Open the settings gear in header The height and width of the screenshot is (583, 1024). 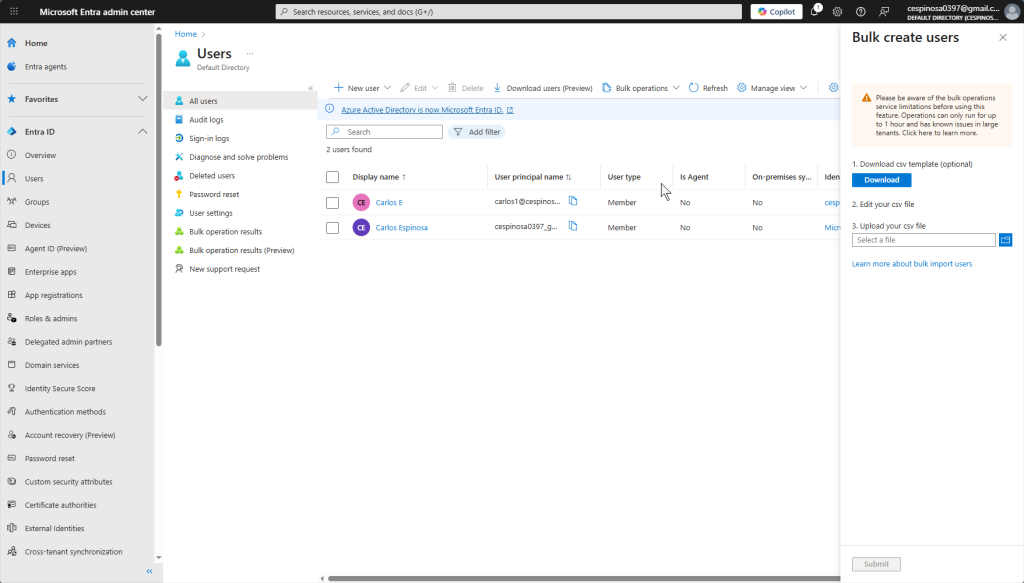838,12
